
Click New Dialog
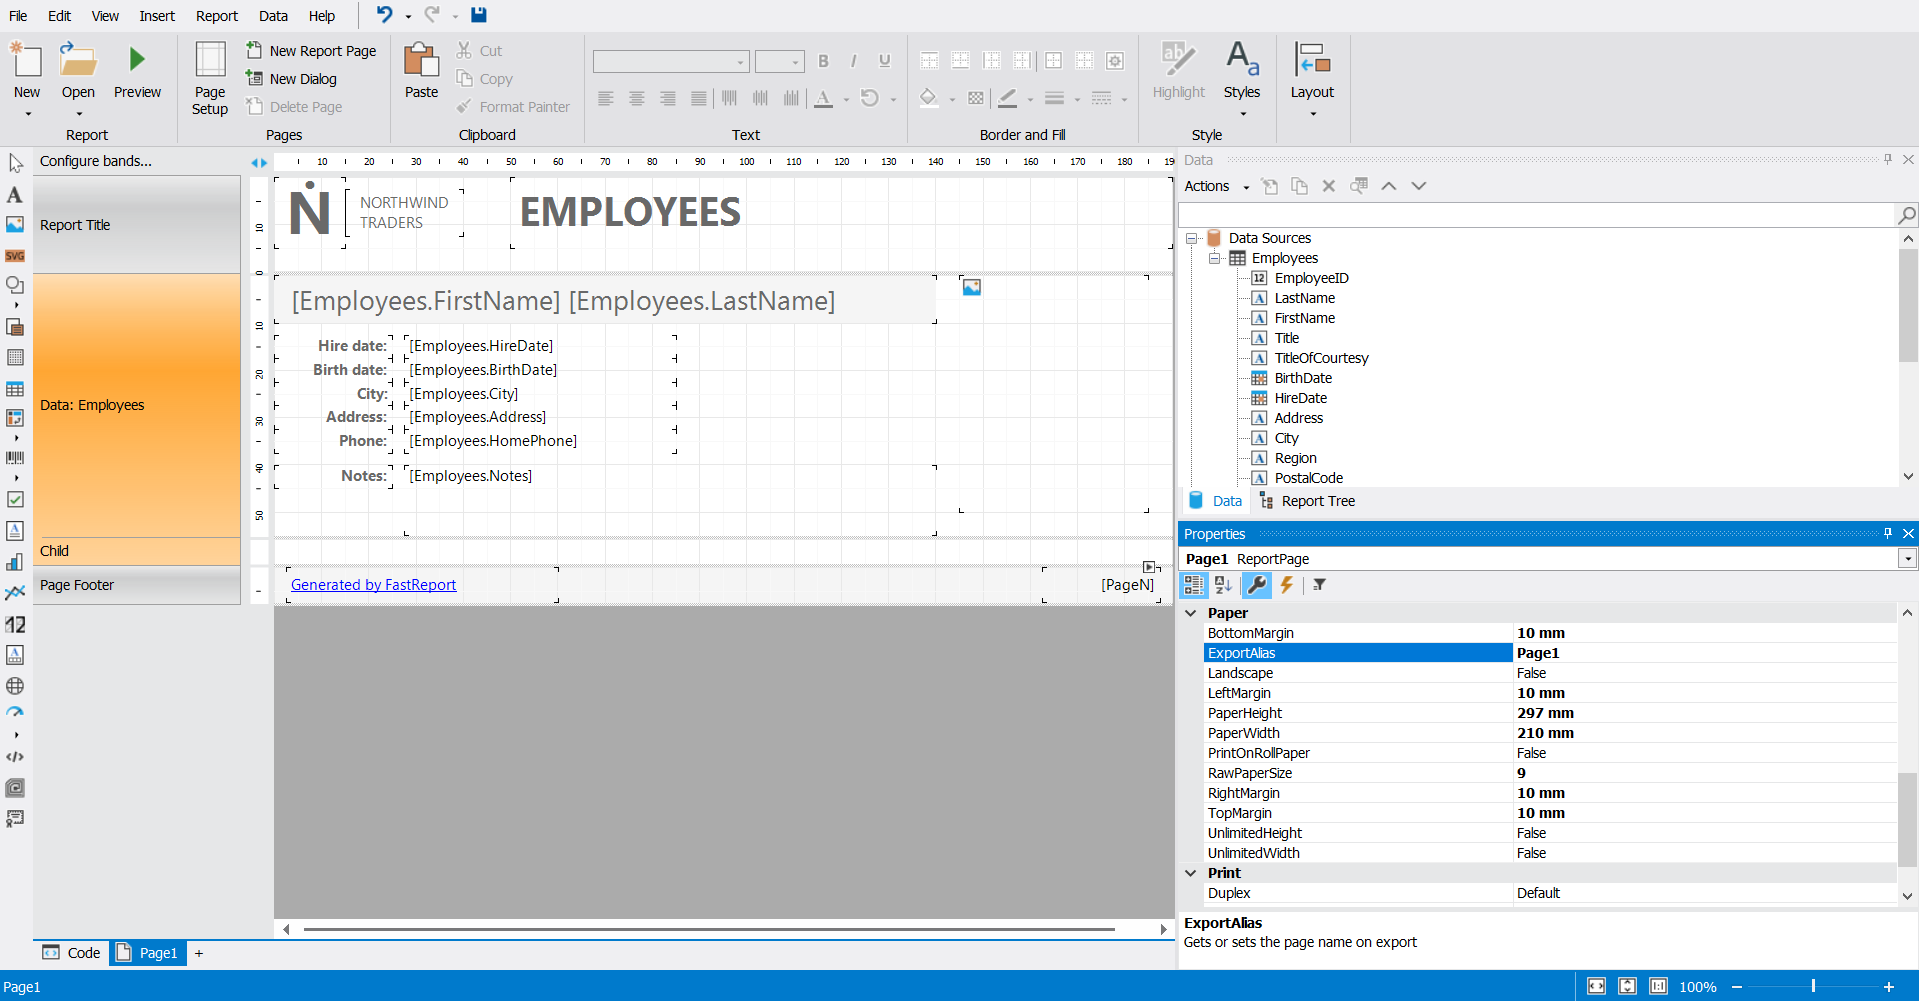[292, 79]
